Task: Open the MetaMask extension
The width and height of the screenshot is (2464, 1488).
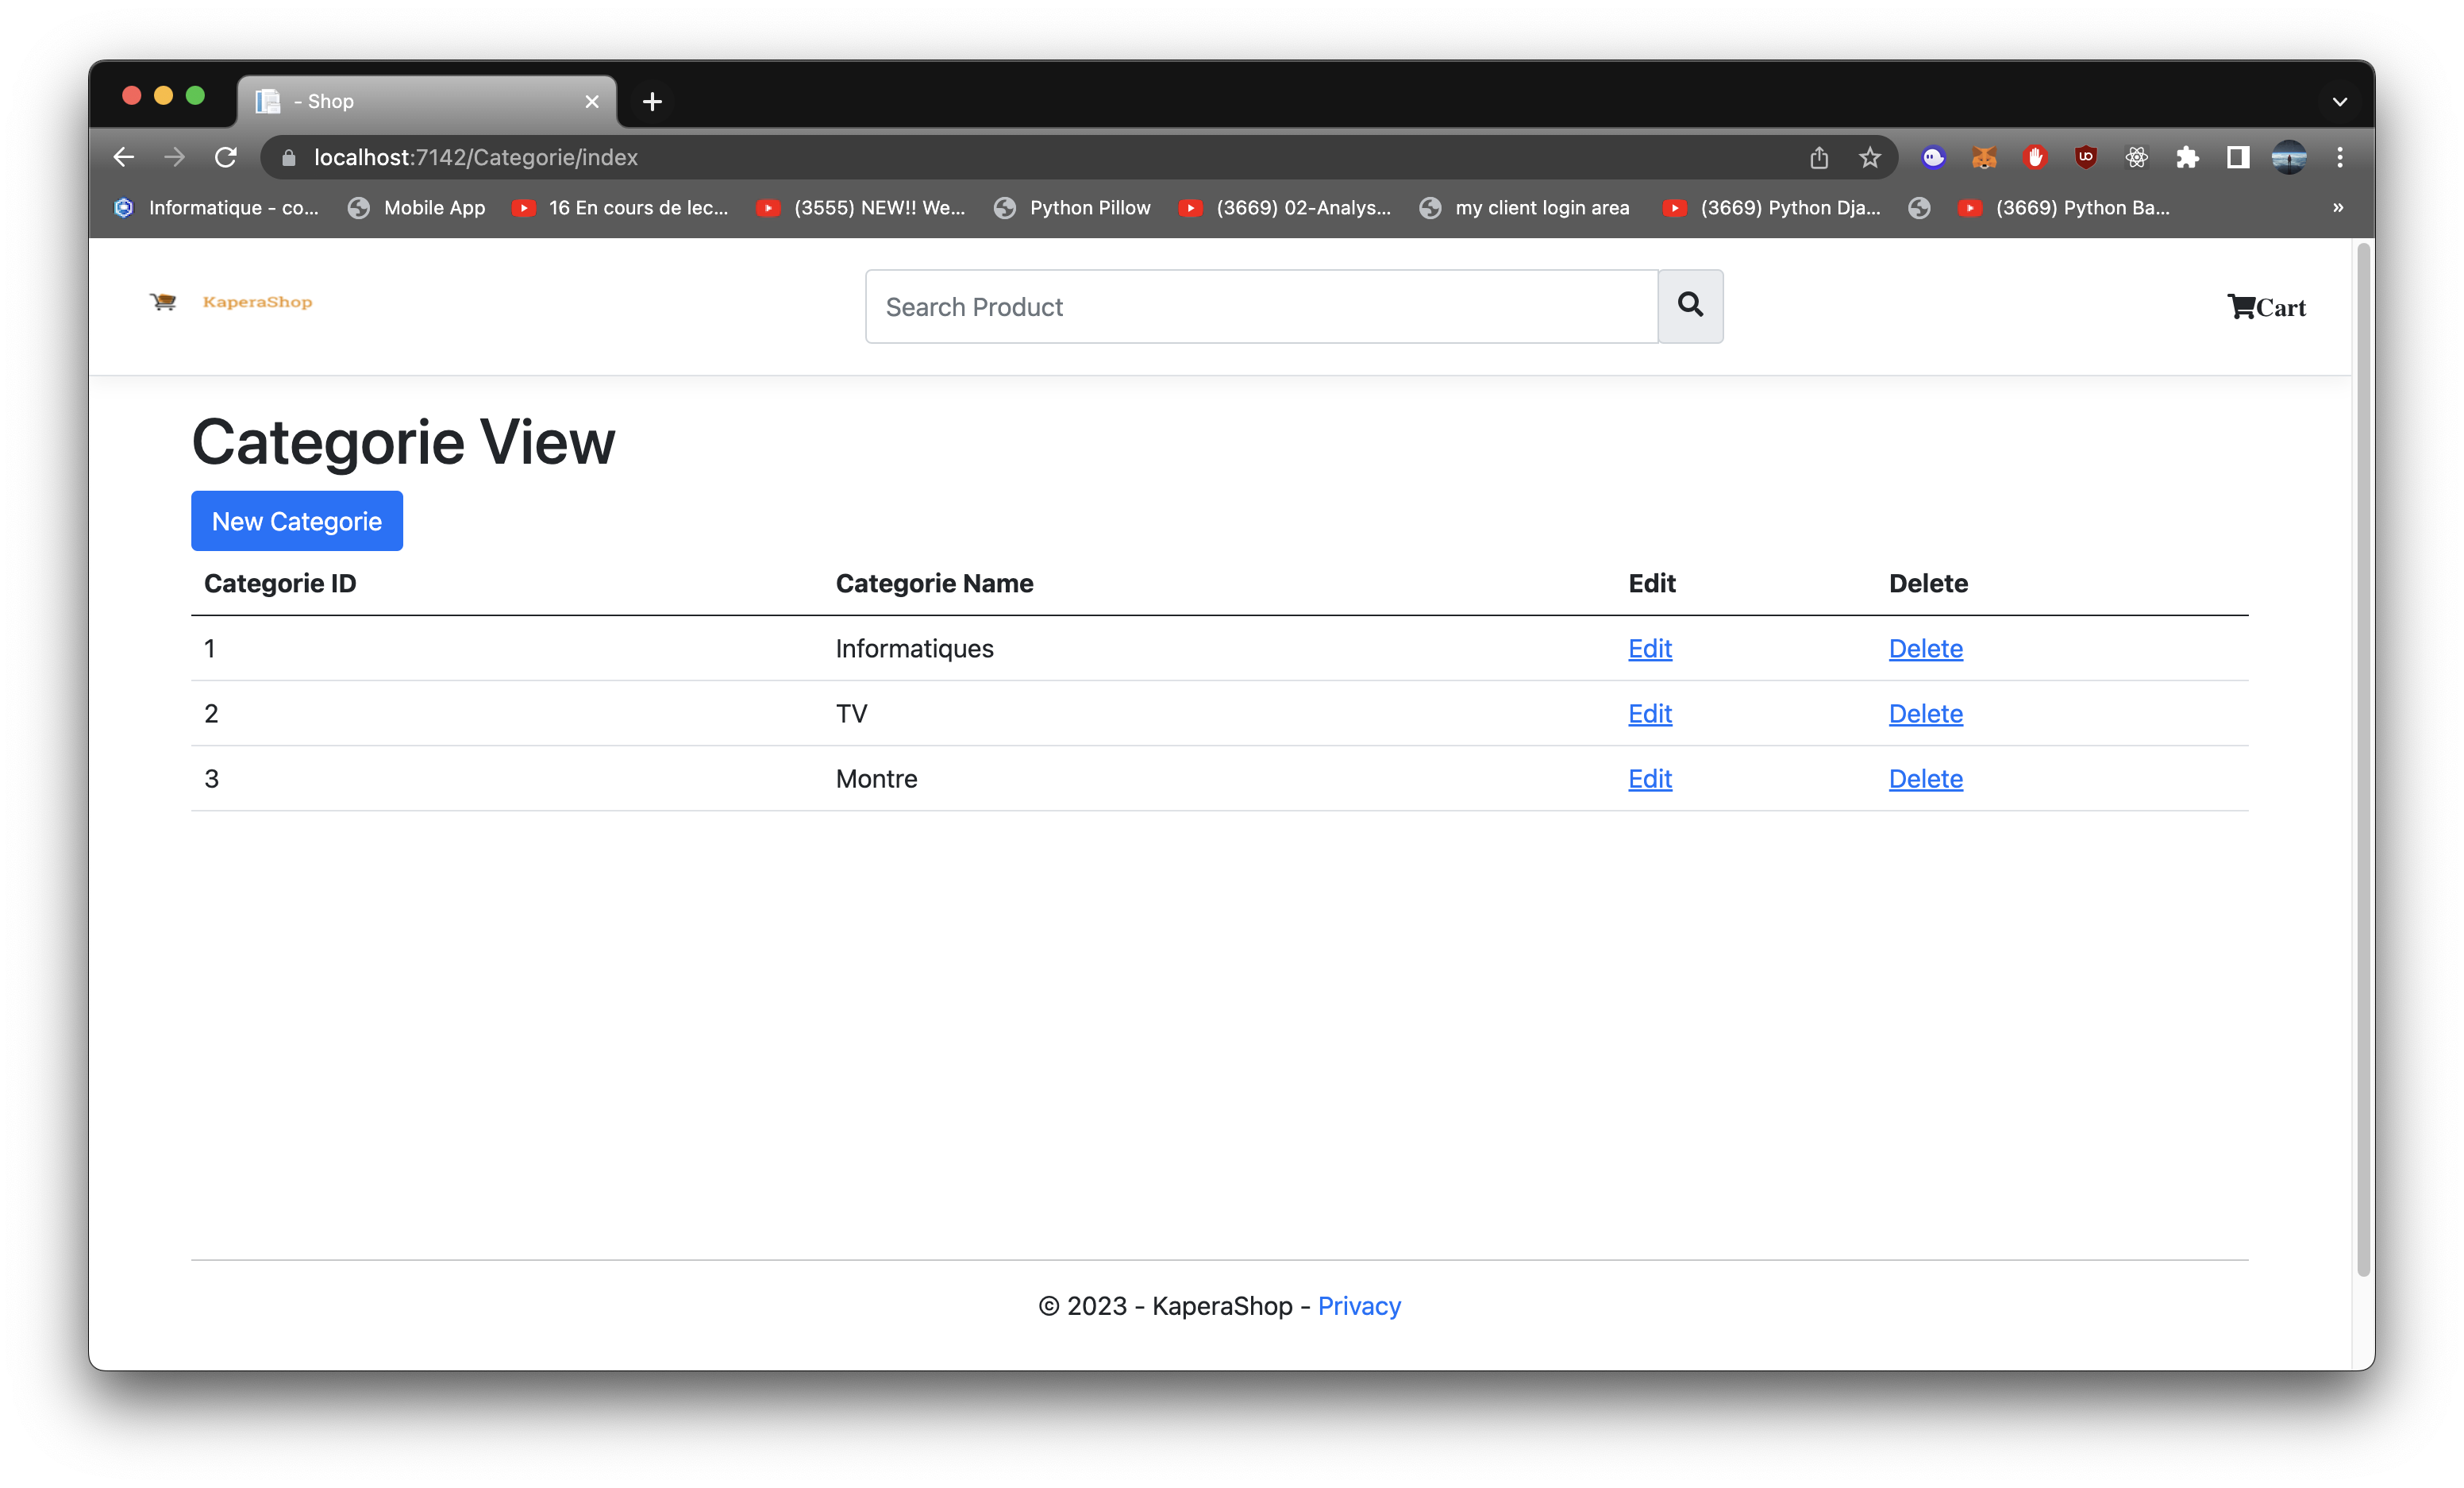Action: pyautogui.click(x=1984, y=157)
